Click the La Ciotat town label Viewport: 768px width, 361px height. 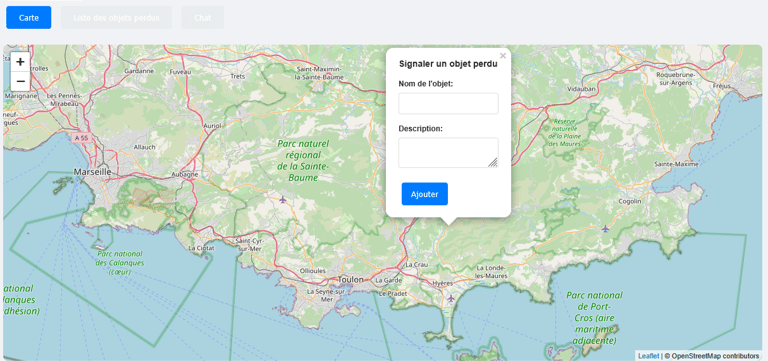[x=201, y=248]
